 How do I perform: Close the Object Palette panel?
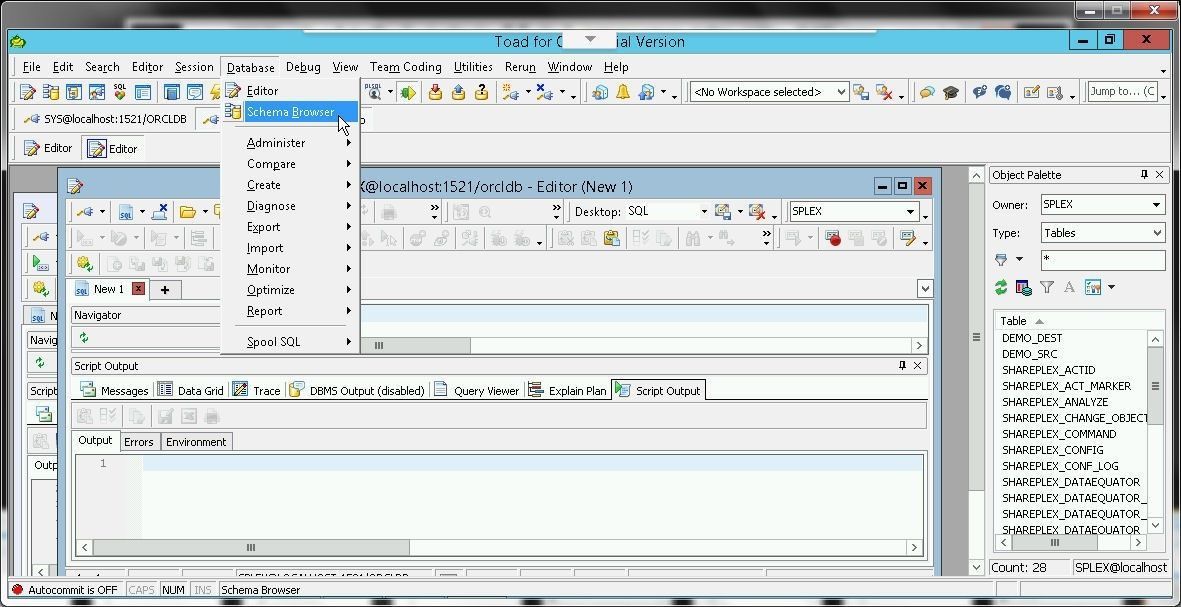point(1160,175)
